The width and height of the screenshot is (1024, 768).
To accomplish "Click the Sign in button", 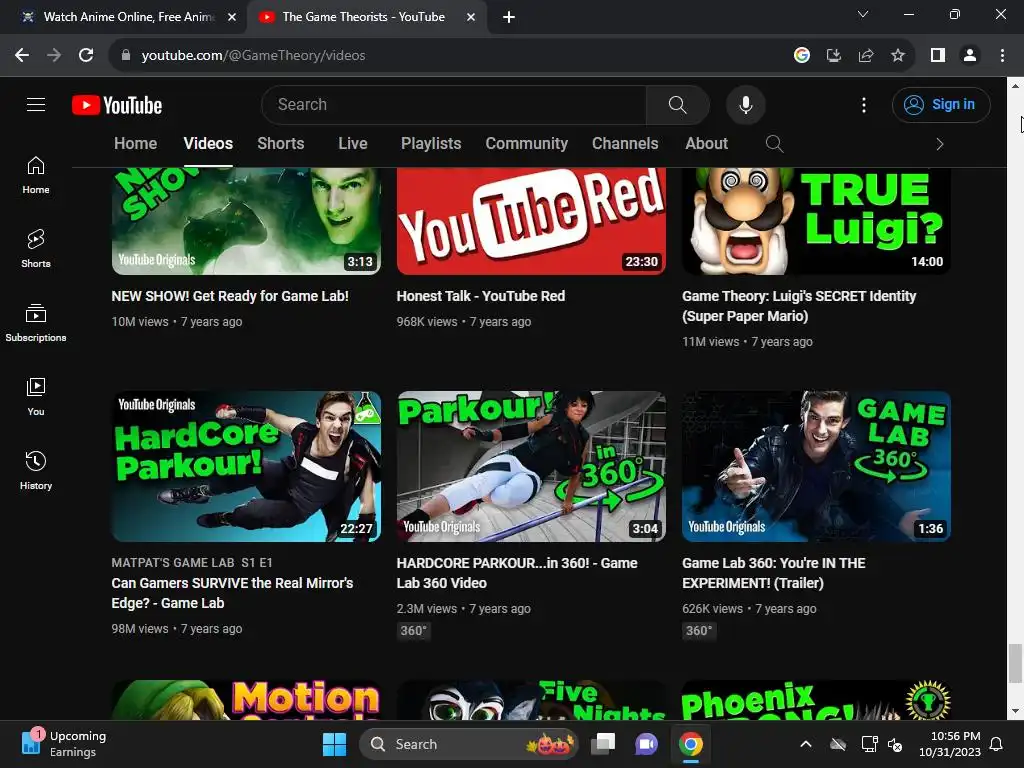I will point(941,104).
